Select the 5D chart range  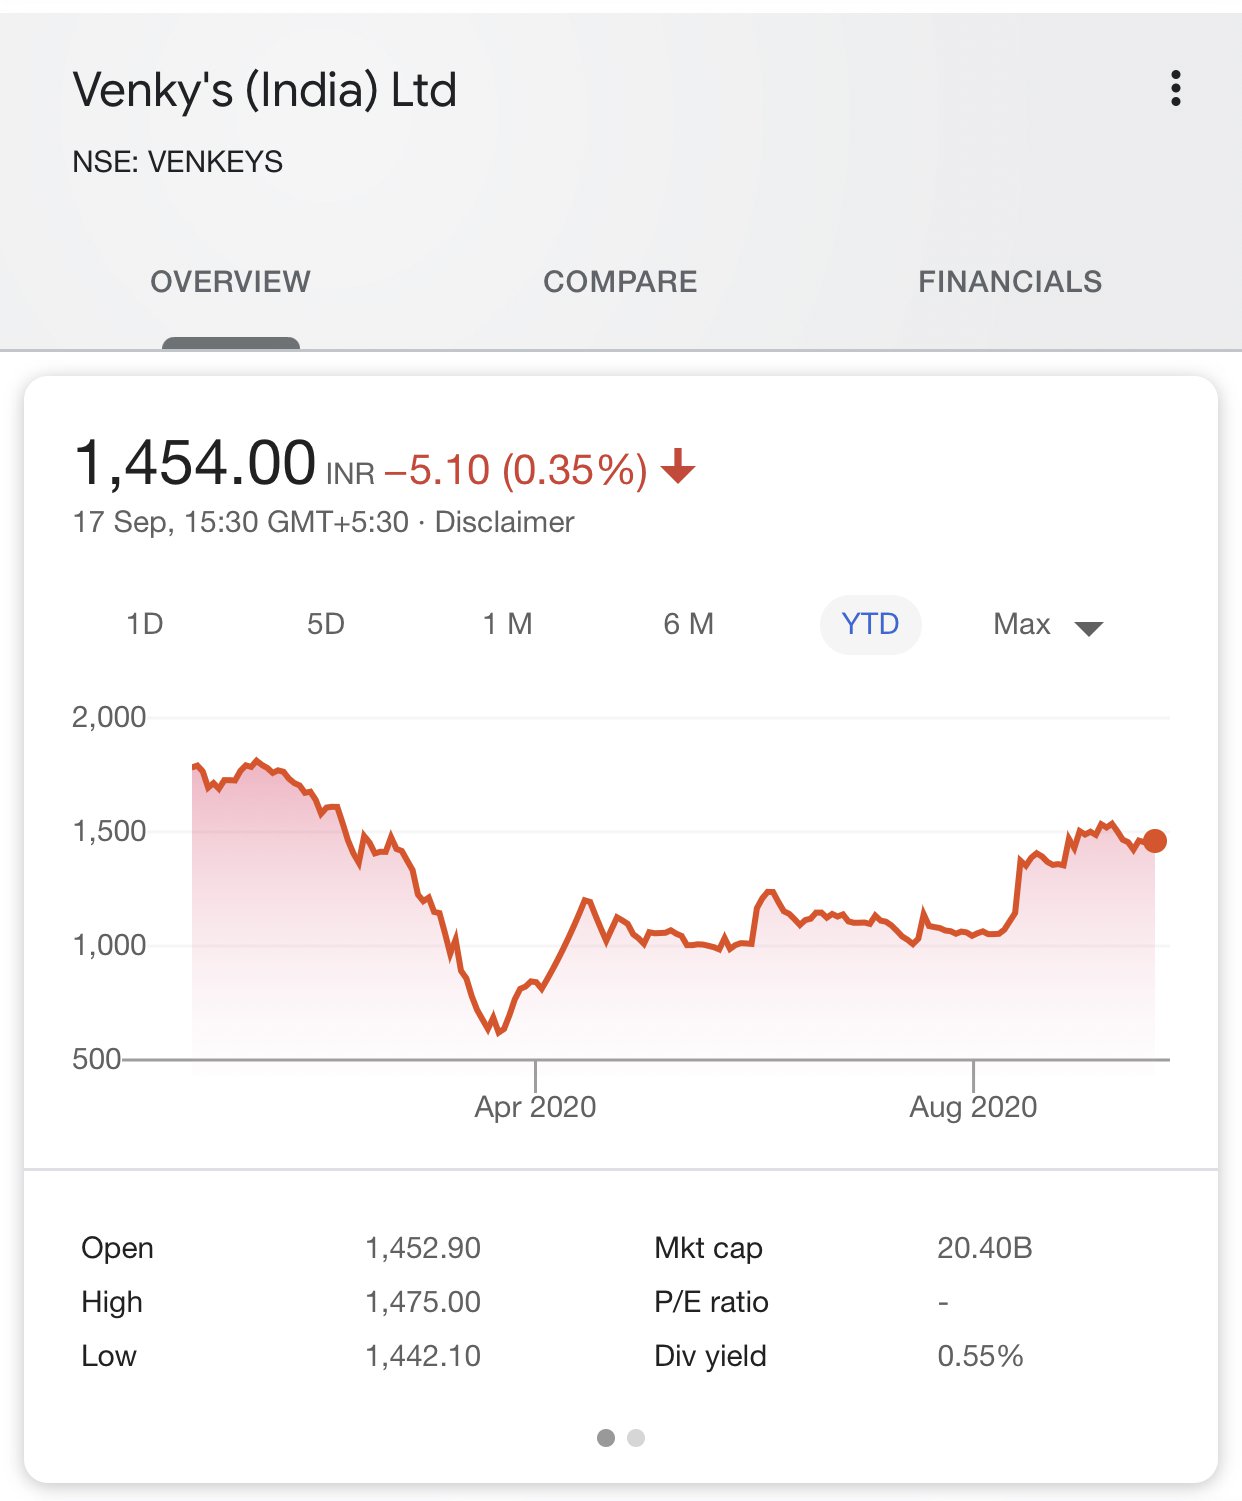326,624
